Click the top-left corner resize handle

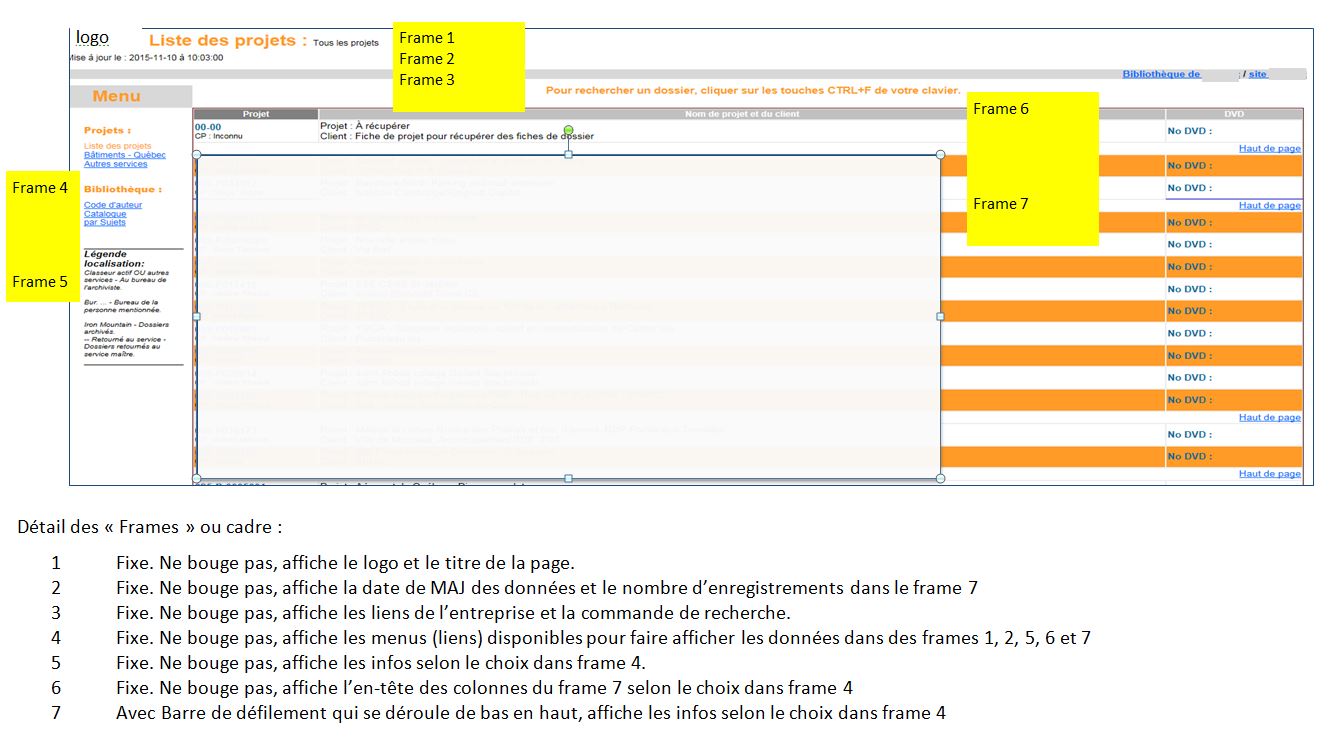pyautogui.click(x=196, y=154)
